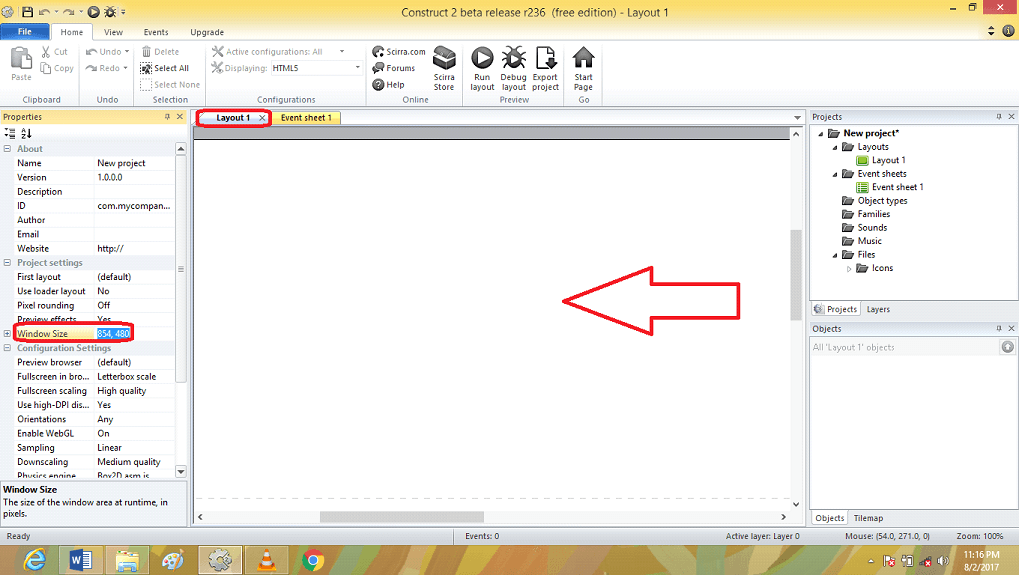Click the quick access Run play icon
Screen dimensions: 1019x575
pyautogui.click(x=94, y=12)
